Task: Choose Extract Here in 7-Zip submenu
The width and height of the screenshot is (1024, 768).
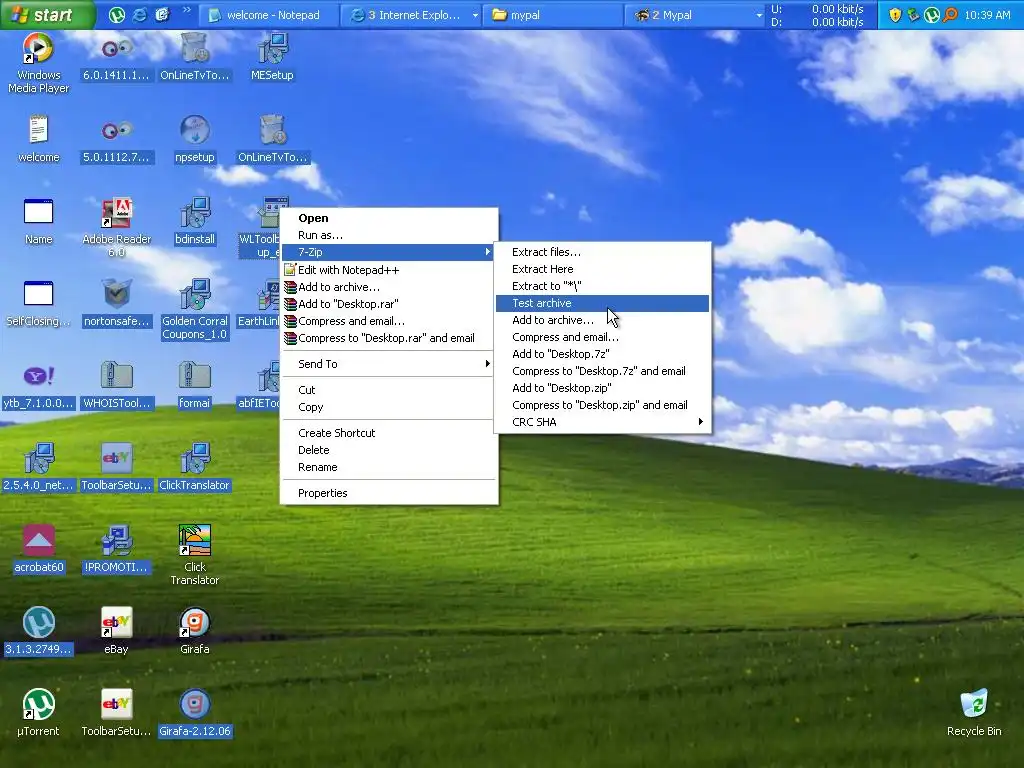Action: pyautogui.click(x=602, y=269)
